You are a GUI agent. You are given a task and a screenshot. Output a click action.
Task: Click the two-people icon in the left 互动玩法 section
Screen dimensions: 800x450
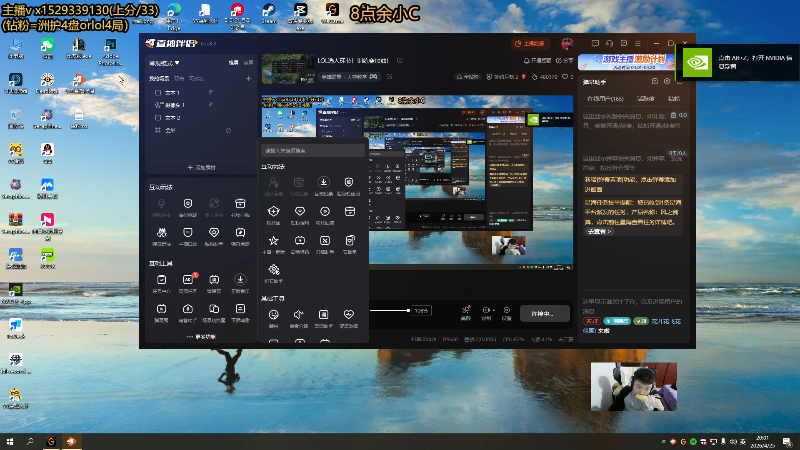point(162,233)
